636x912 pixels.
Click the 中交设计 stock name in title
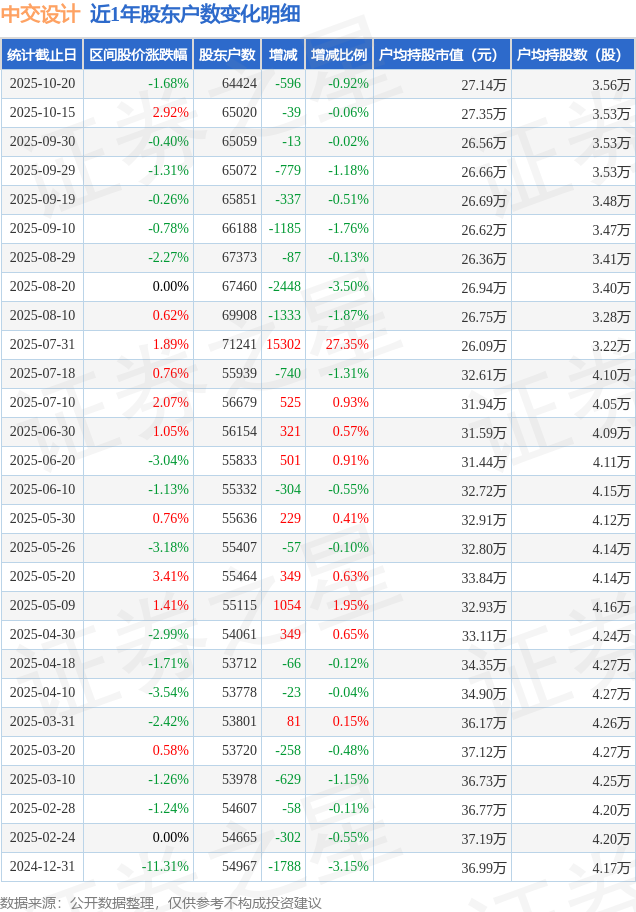(40, 14)
